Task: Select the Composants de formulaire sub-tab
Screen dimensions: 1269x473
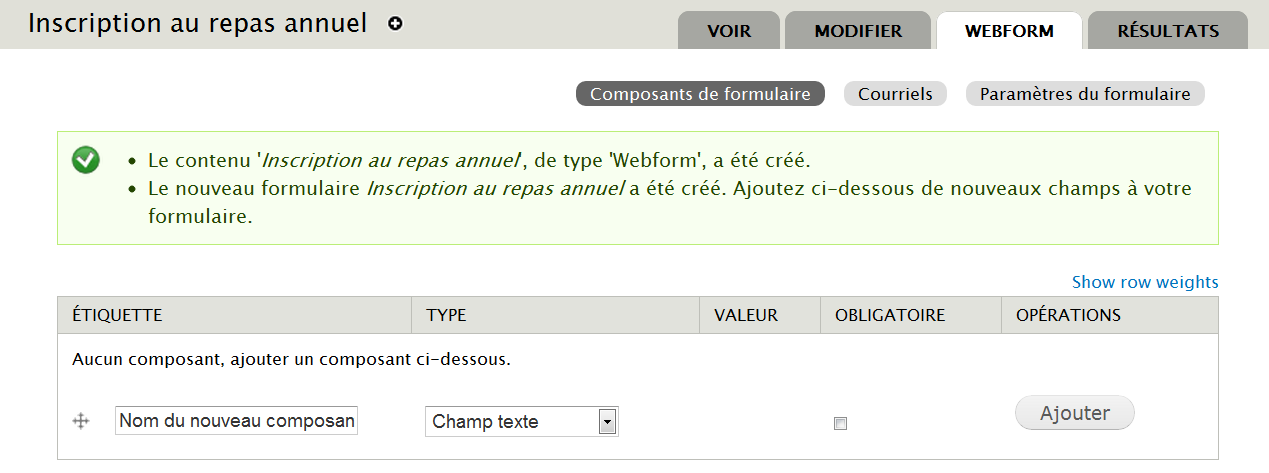Action: pos(700,94)
